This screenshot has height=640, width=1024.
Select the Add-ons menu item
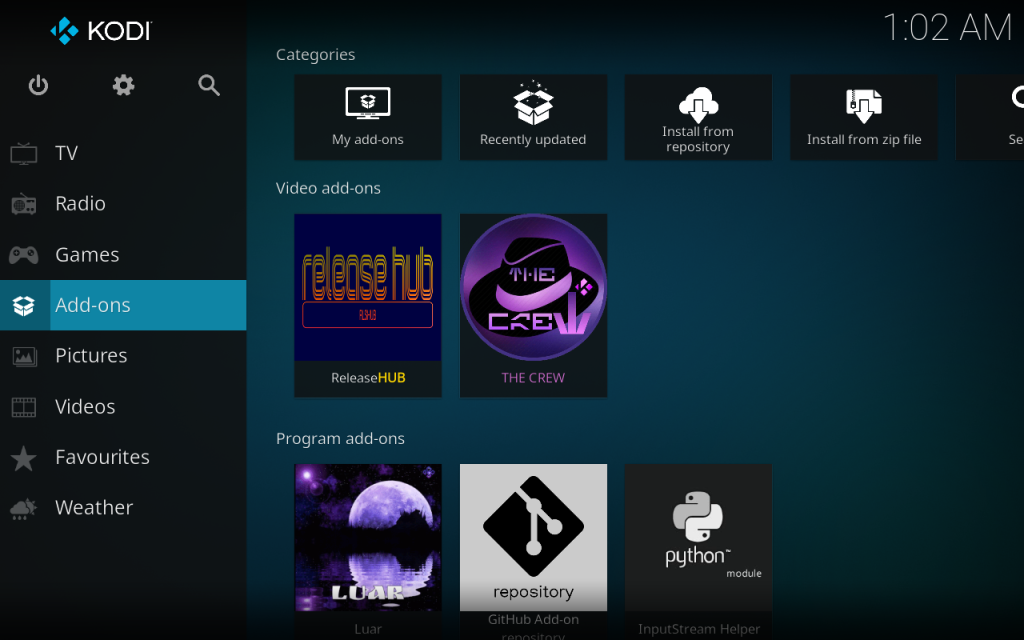coord(92,305)
